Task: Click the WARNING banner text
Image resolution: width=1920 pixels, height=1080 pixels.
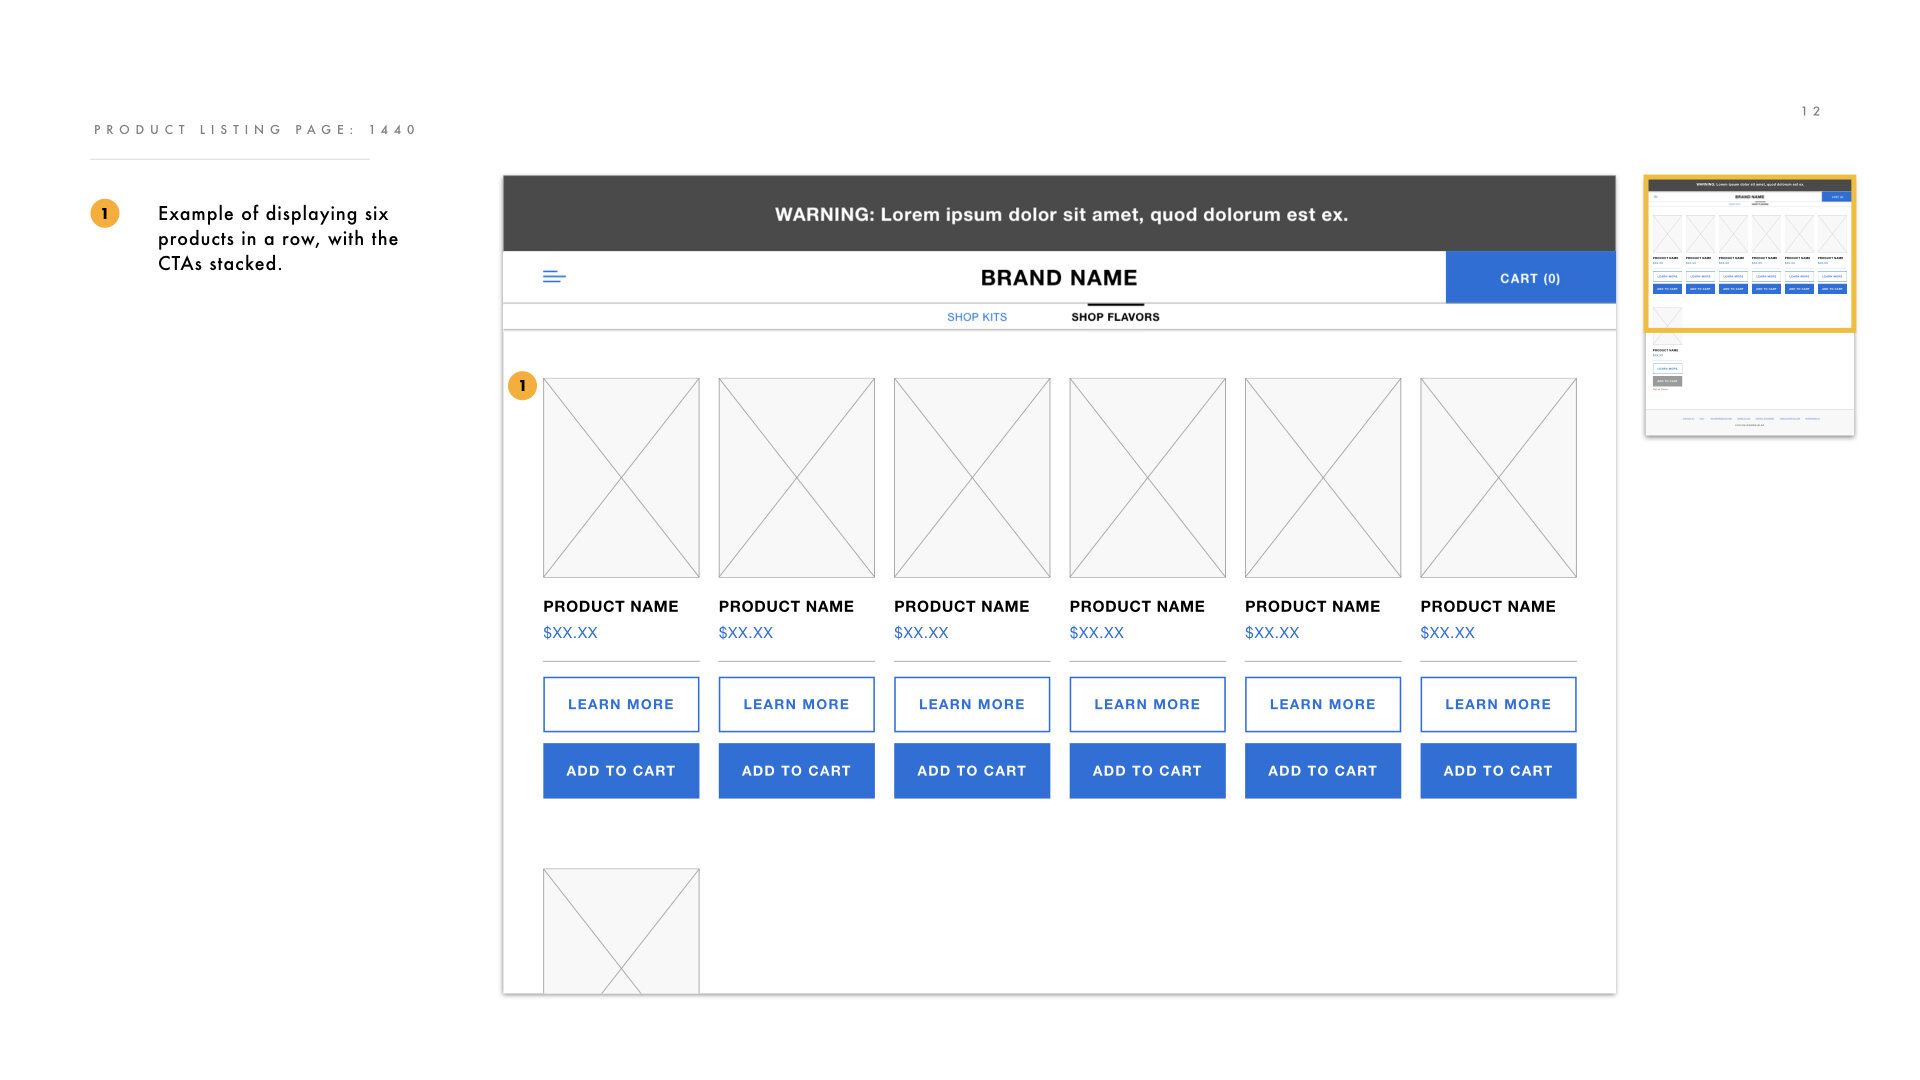Action: pyautogui.click(x=1061, y=214)
